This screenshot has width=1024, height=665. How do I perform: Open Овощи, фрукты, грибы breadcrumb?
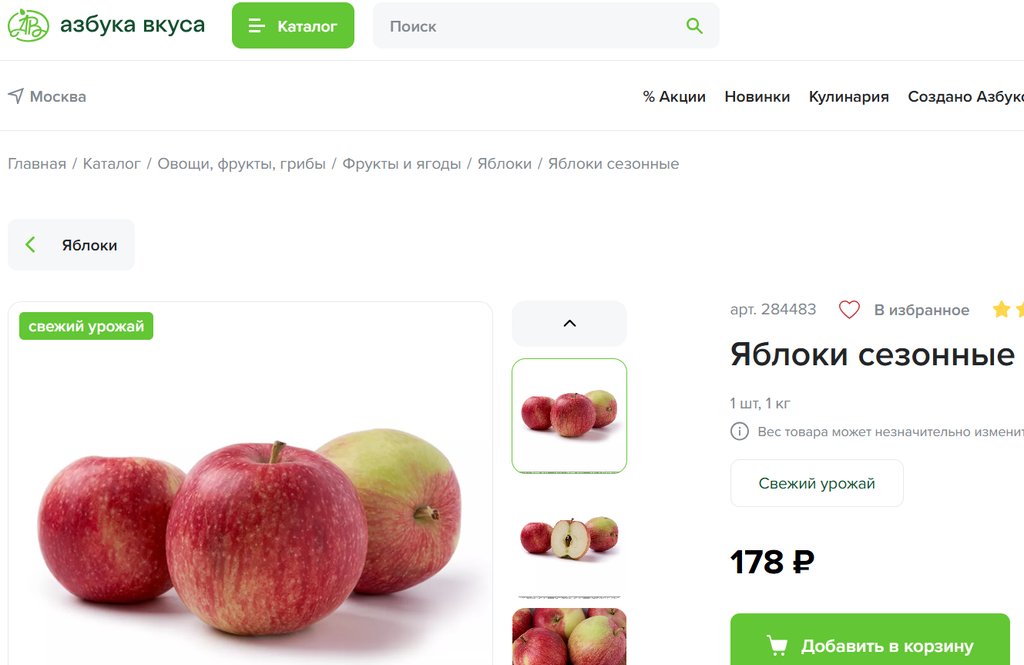241,164
